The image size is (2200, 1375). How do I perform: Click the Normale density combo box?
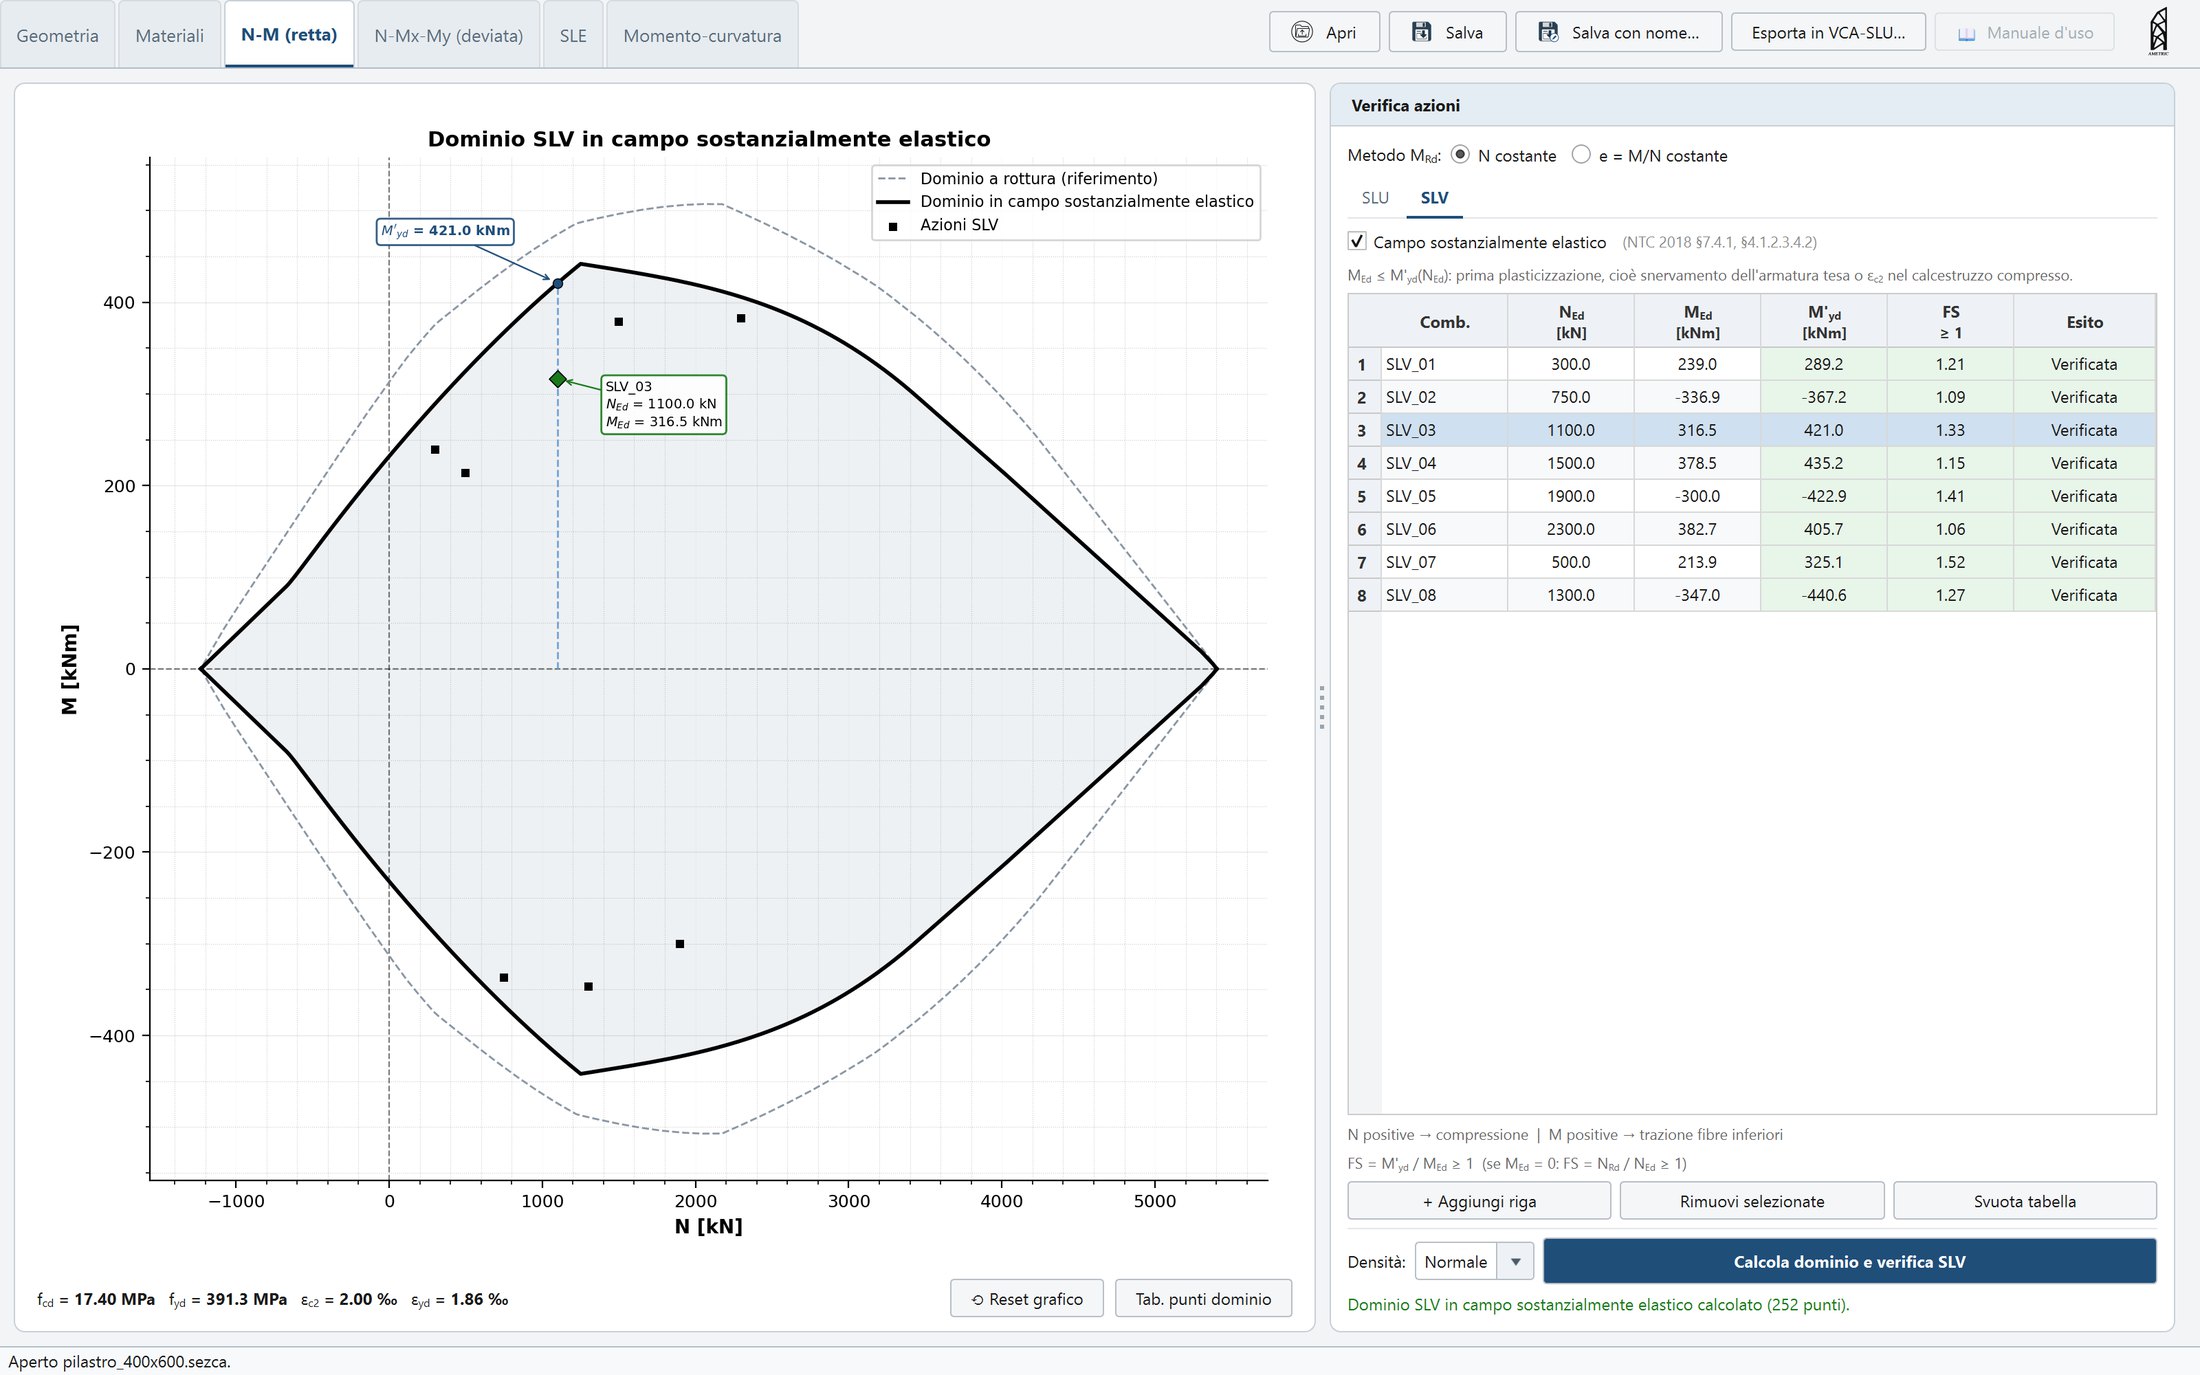[1474, 1262]
